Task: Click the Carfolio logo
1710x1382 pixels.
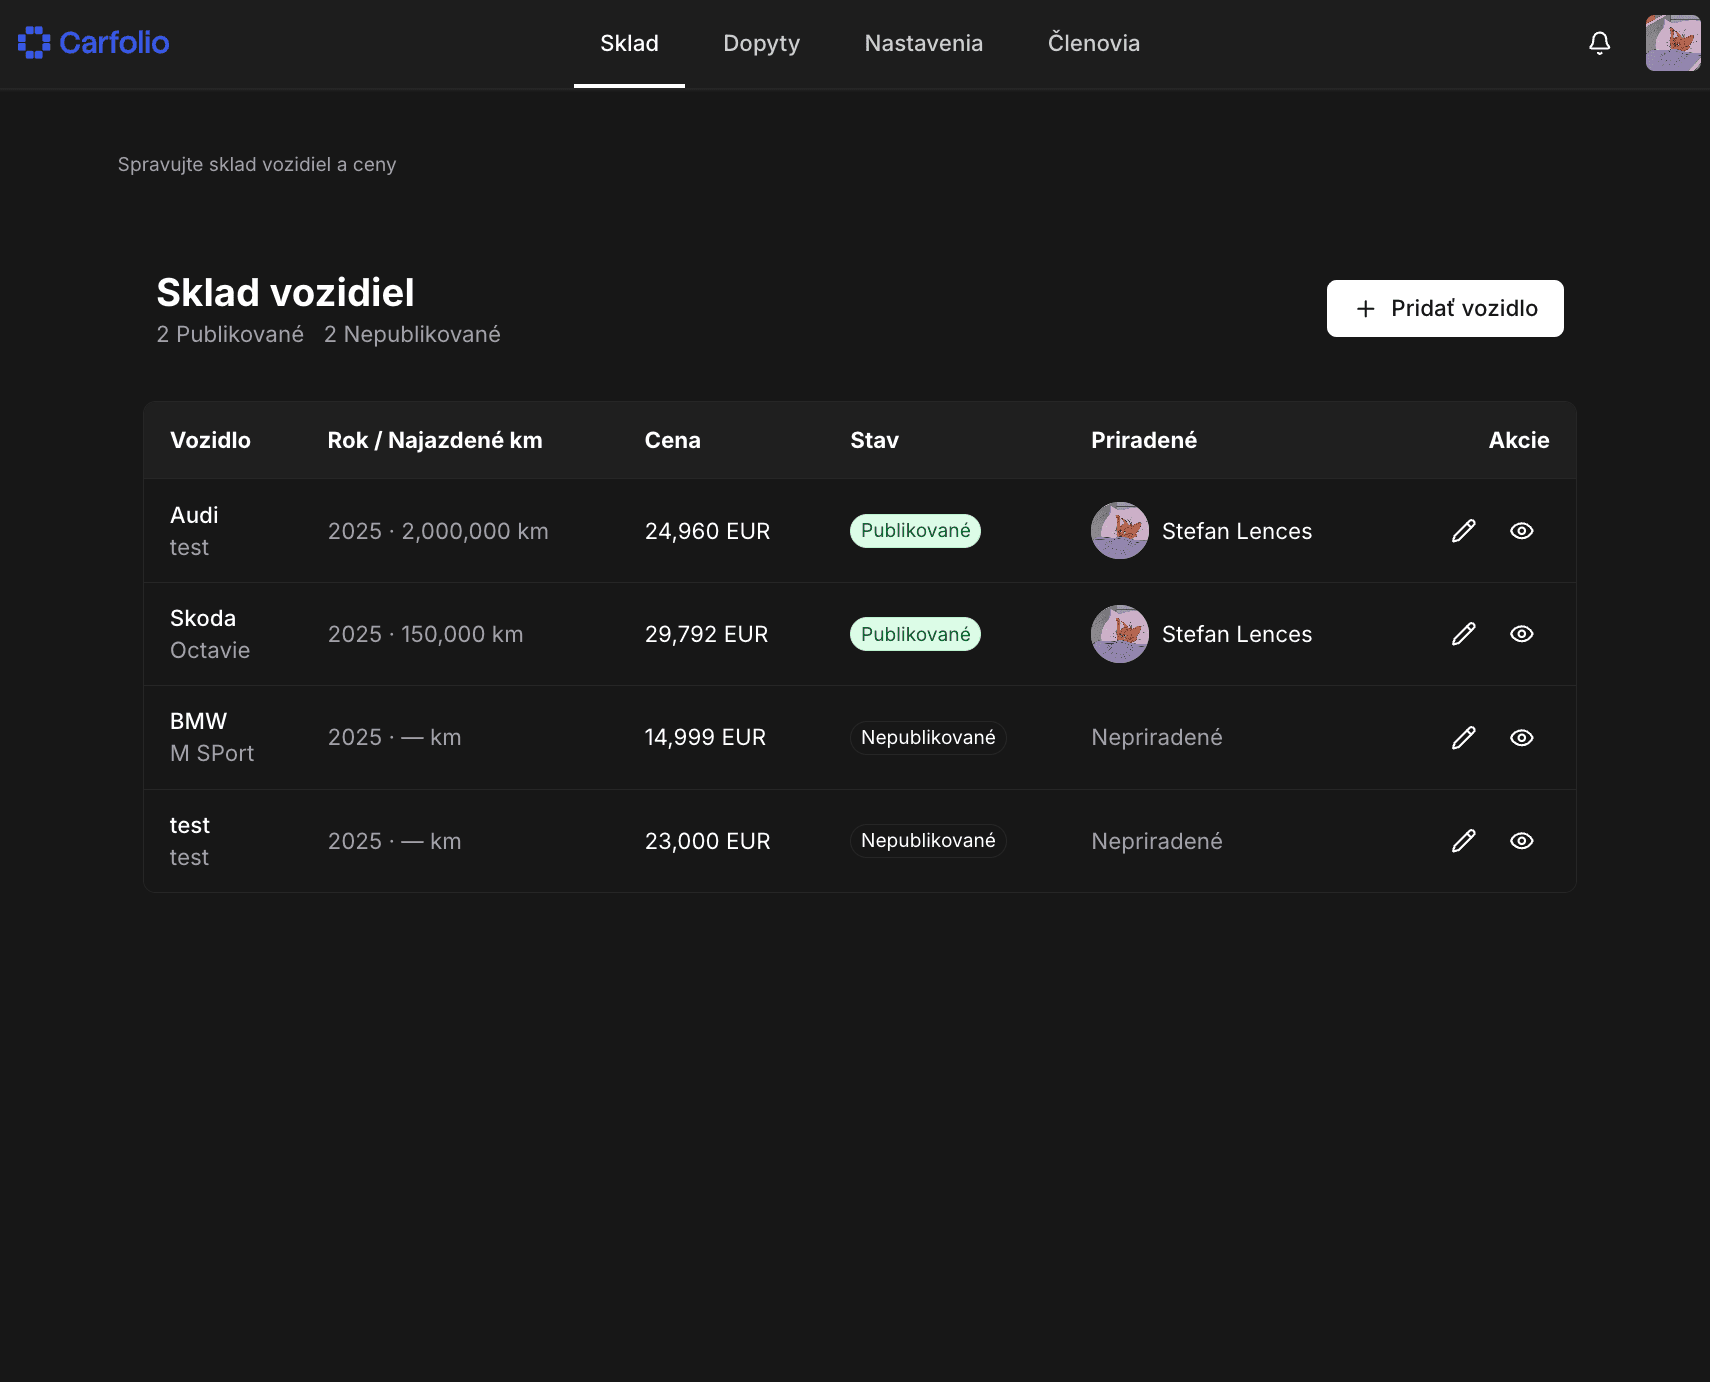Action: tap(94, 43)
